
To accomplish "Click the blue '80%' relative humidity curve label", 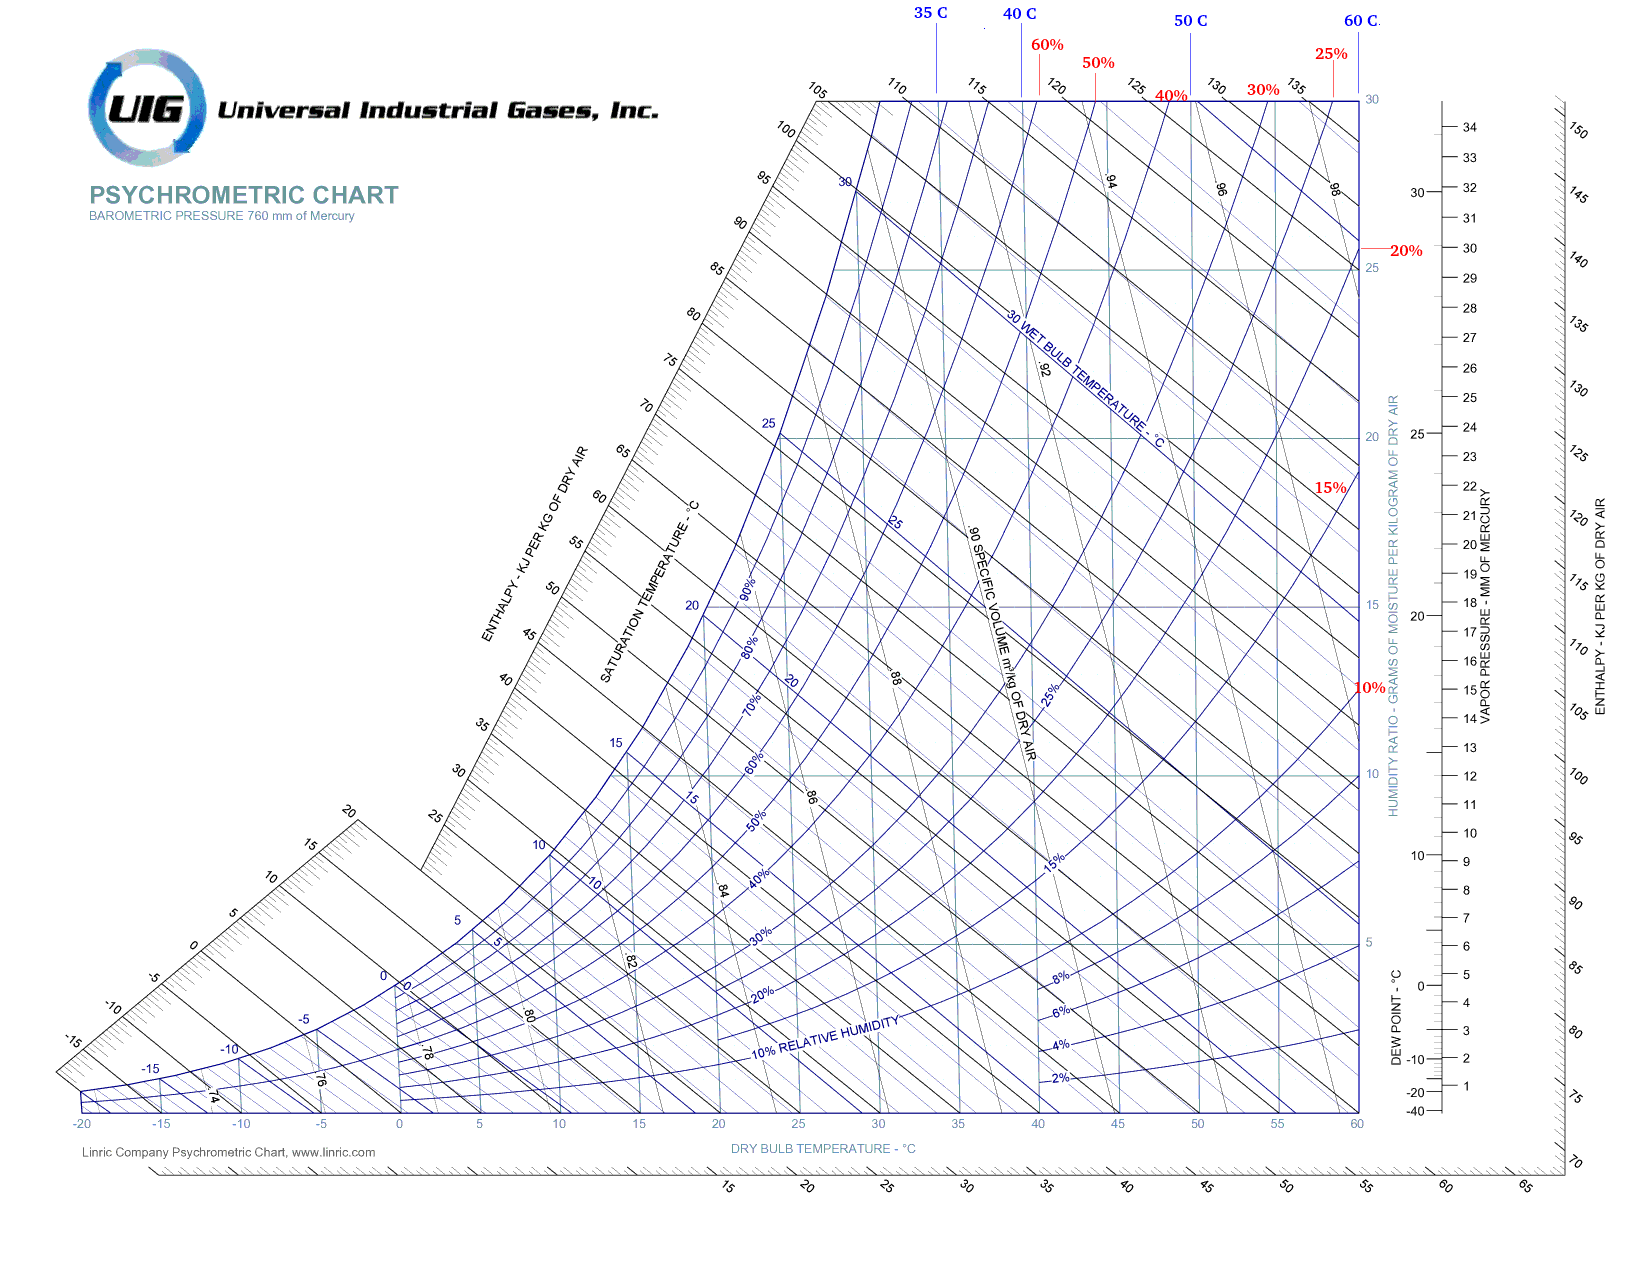I will (x=749, y=648).
